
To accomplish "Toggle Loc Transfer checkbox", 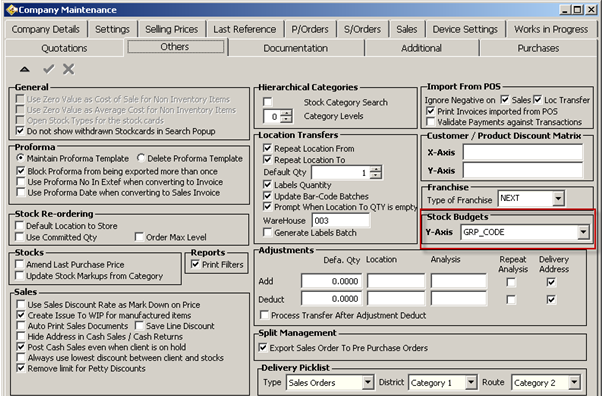I will [x=538, y=100].
